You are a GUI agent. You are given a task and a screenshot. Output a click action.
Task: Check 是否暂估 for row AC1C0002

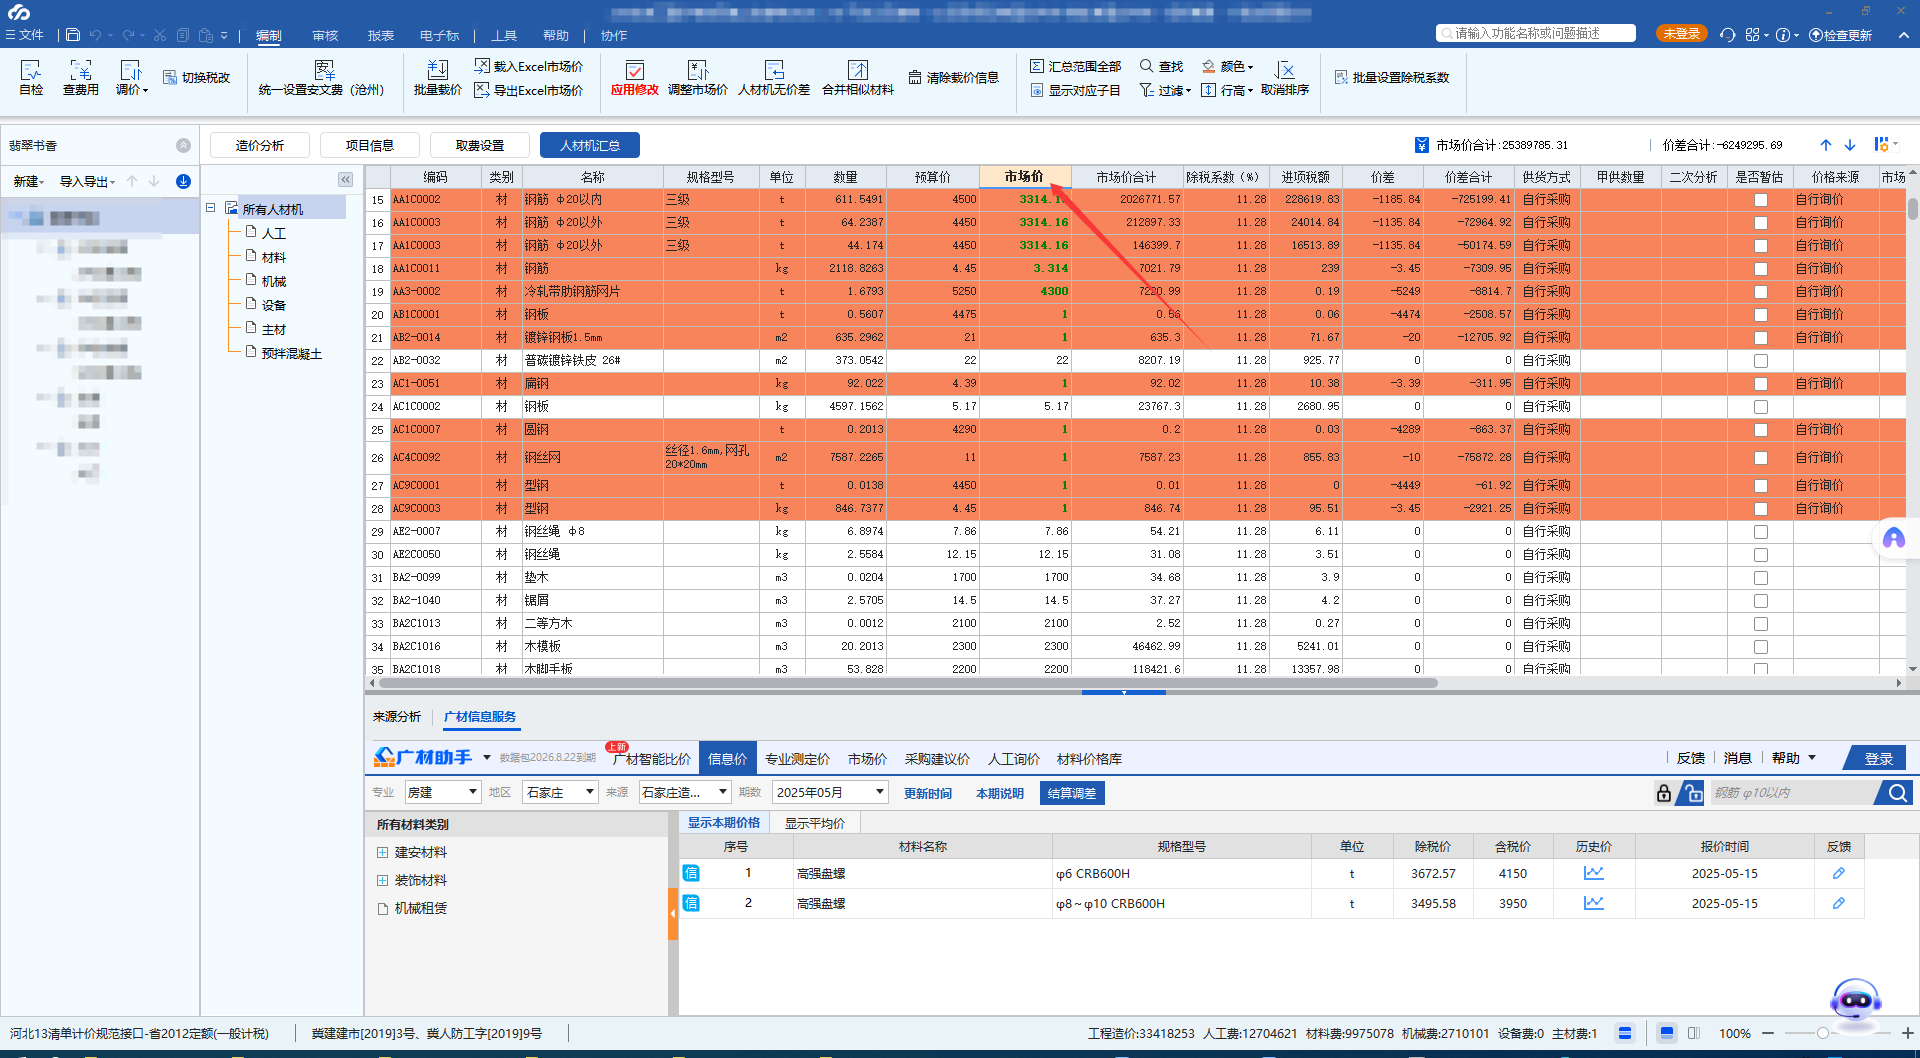tap(1761, 407)
